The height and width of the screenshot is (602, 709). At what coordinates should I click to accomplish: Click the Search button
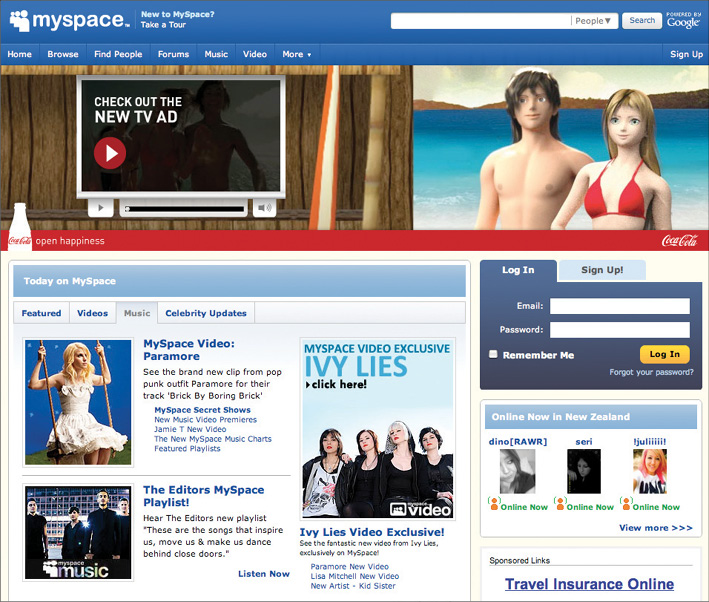point(642,20)
